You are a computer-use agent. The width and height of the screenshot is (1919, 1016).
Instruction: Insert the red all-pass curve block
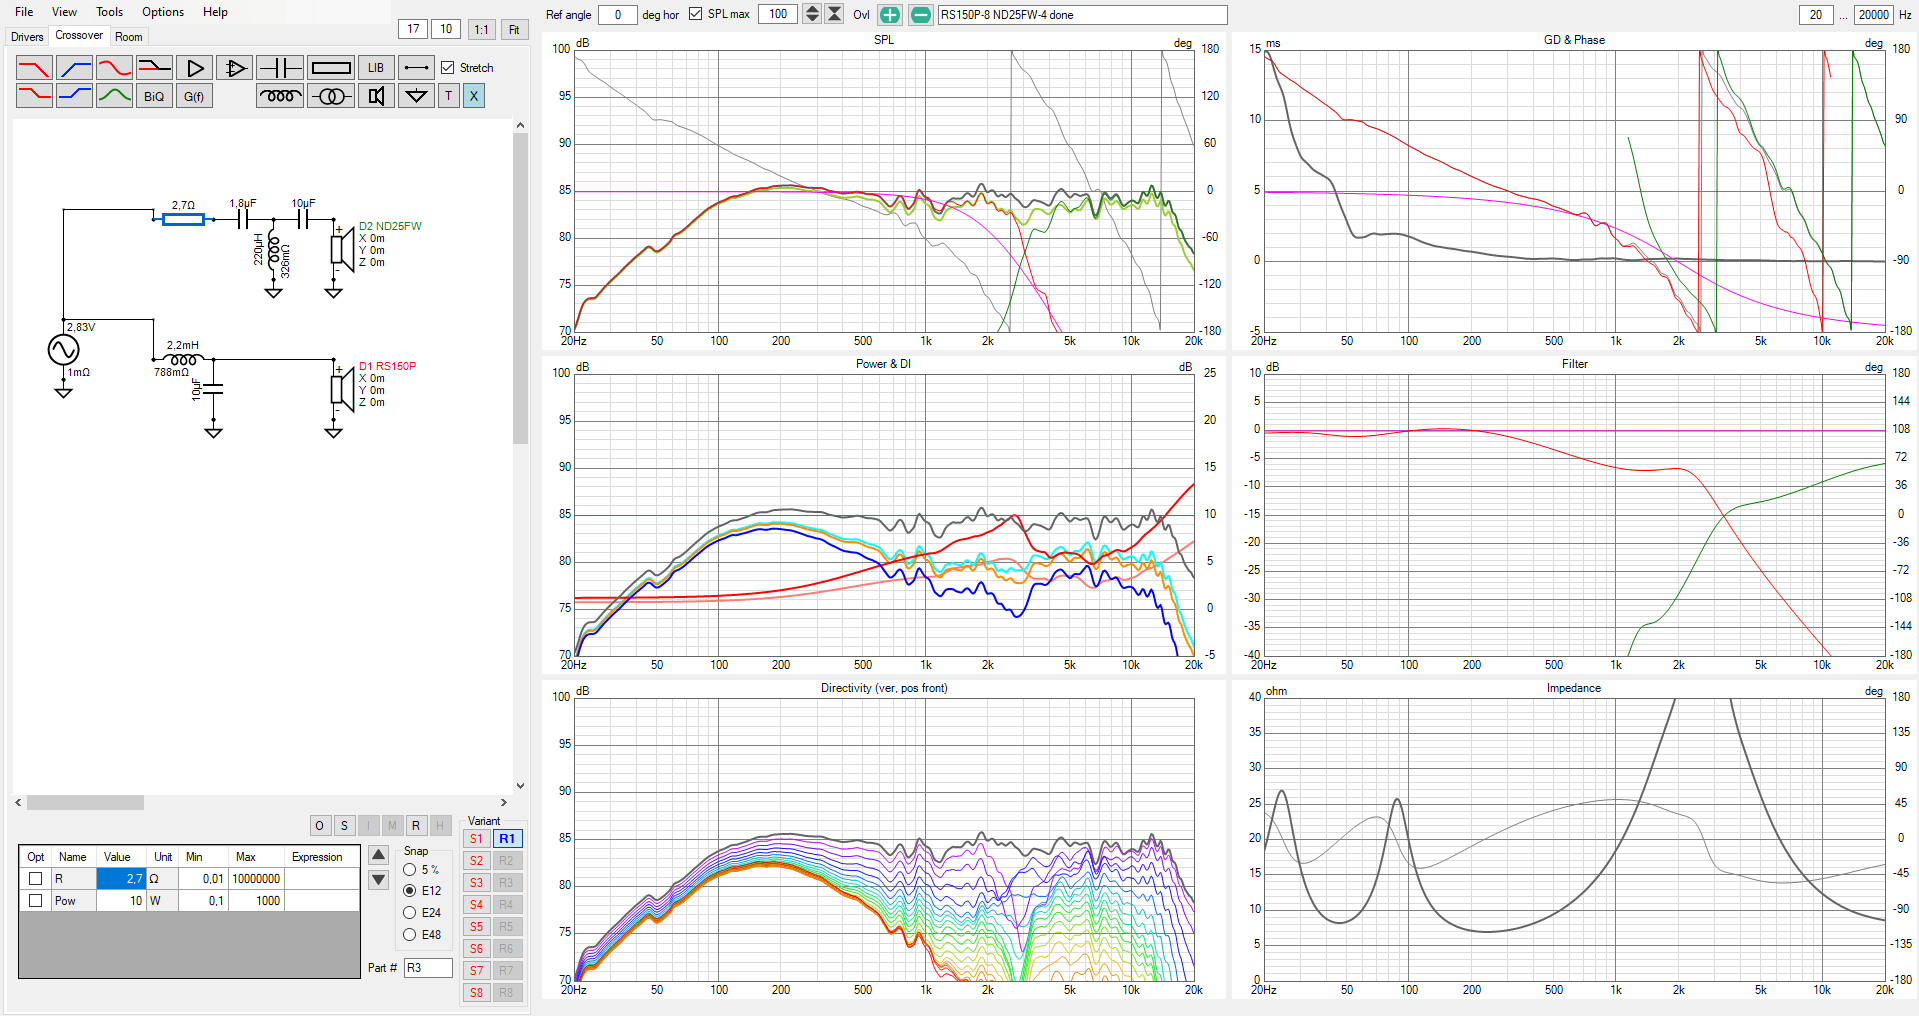point(114,68)
